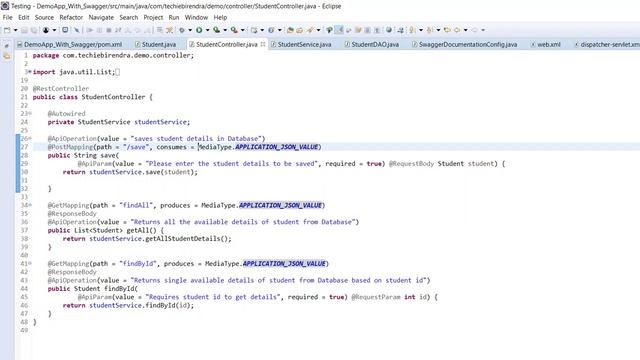
Task: Click the Terminate debug icon
Action: coord(109,30)
